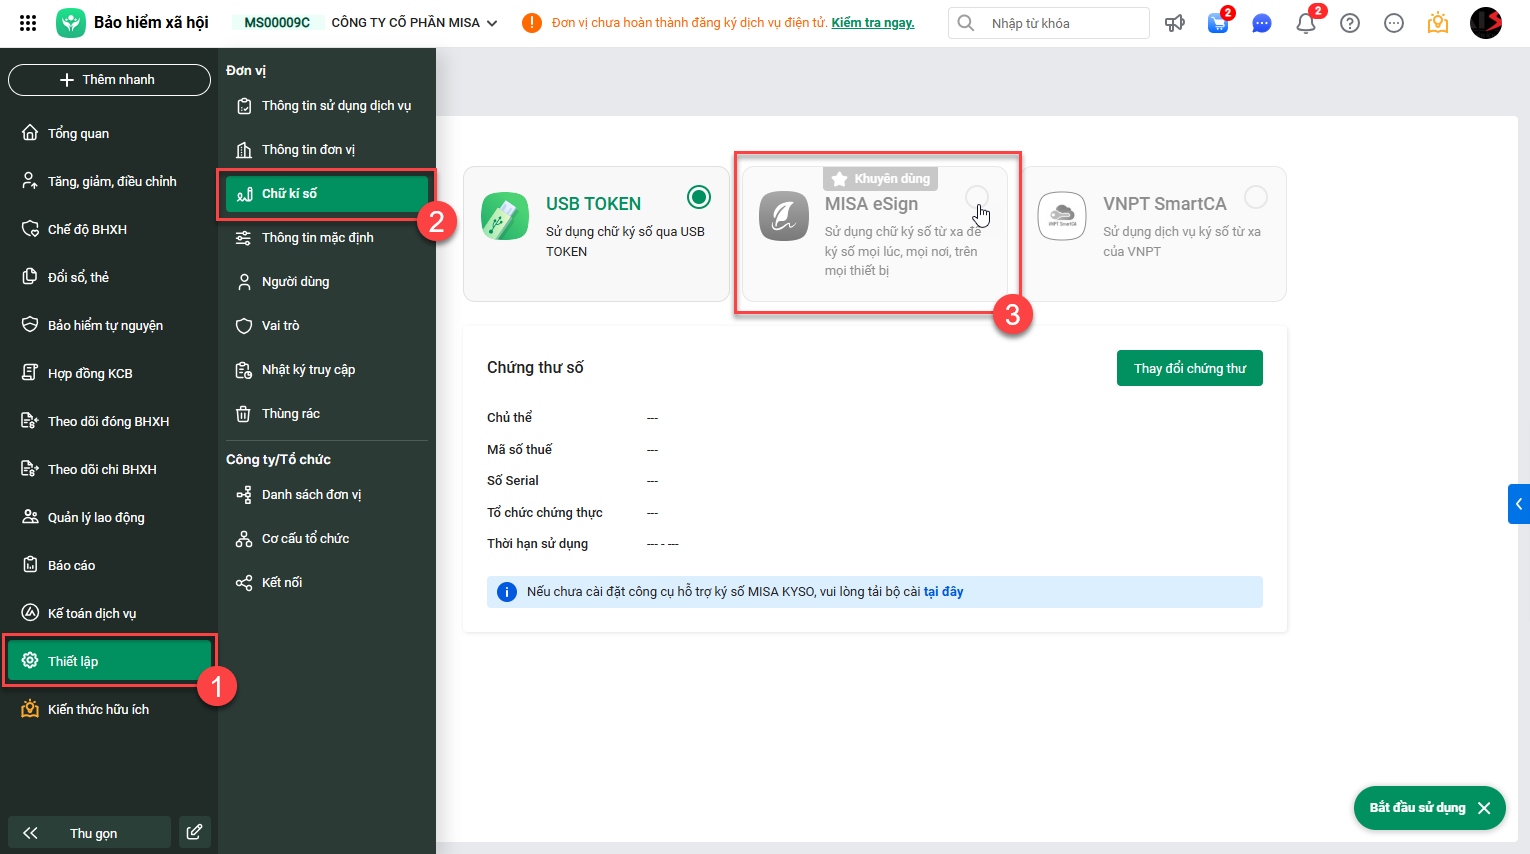Viewport: 1530px width, 854px height.
Task: Open Quản lý lao động menu
Action: point(109,517)
